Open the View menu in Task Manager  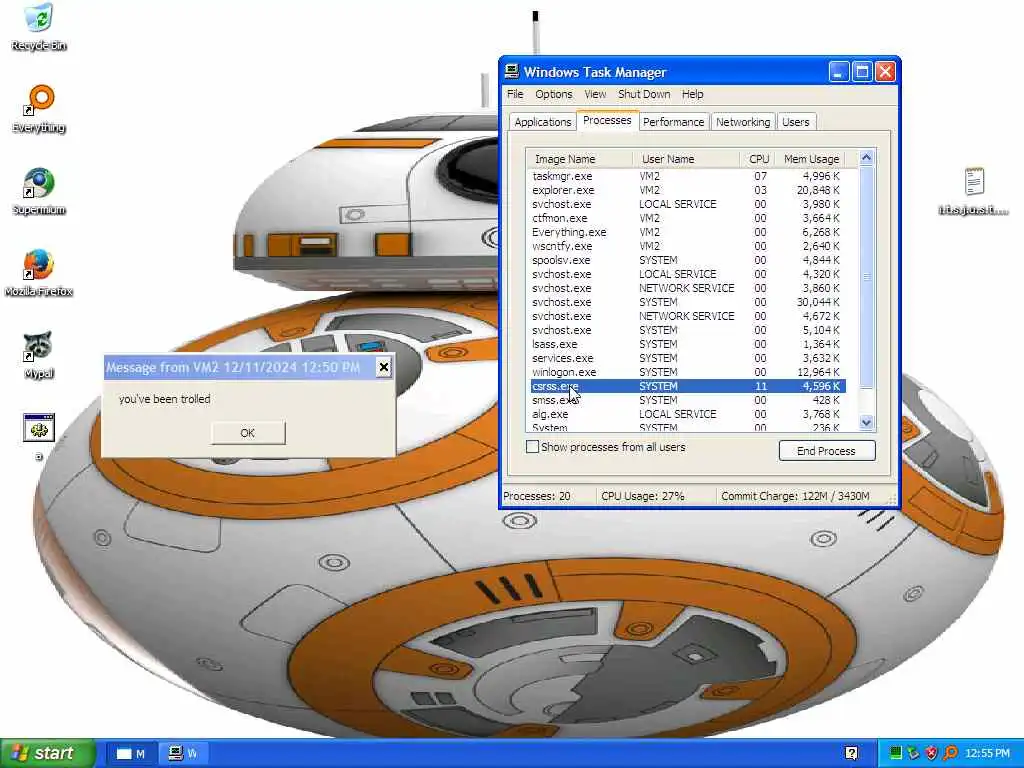(x=595, y=94)
